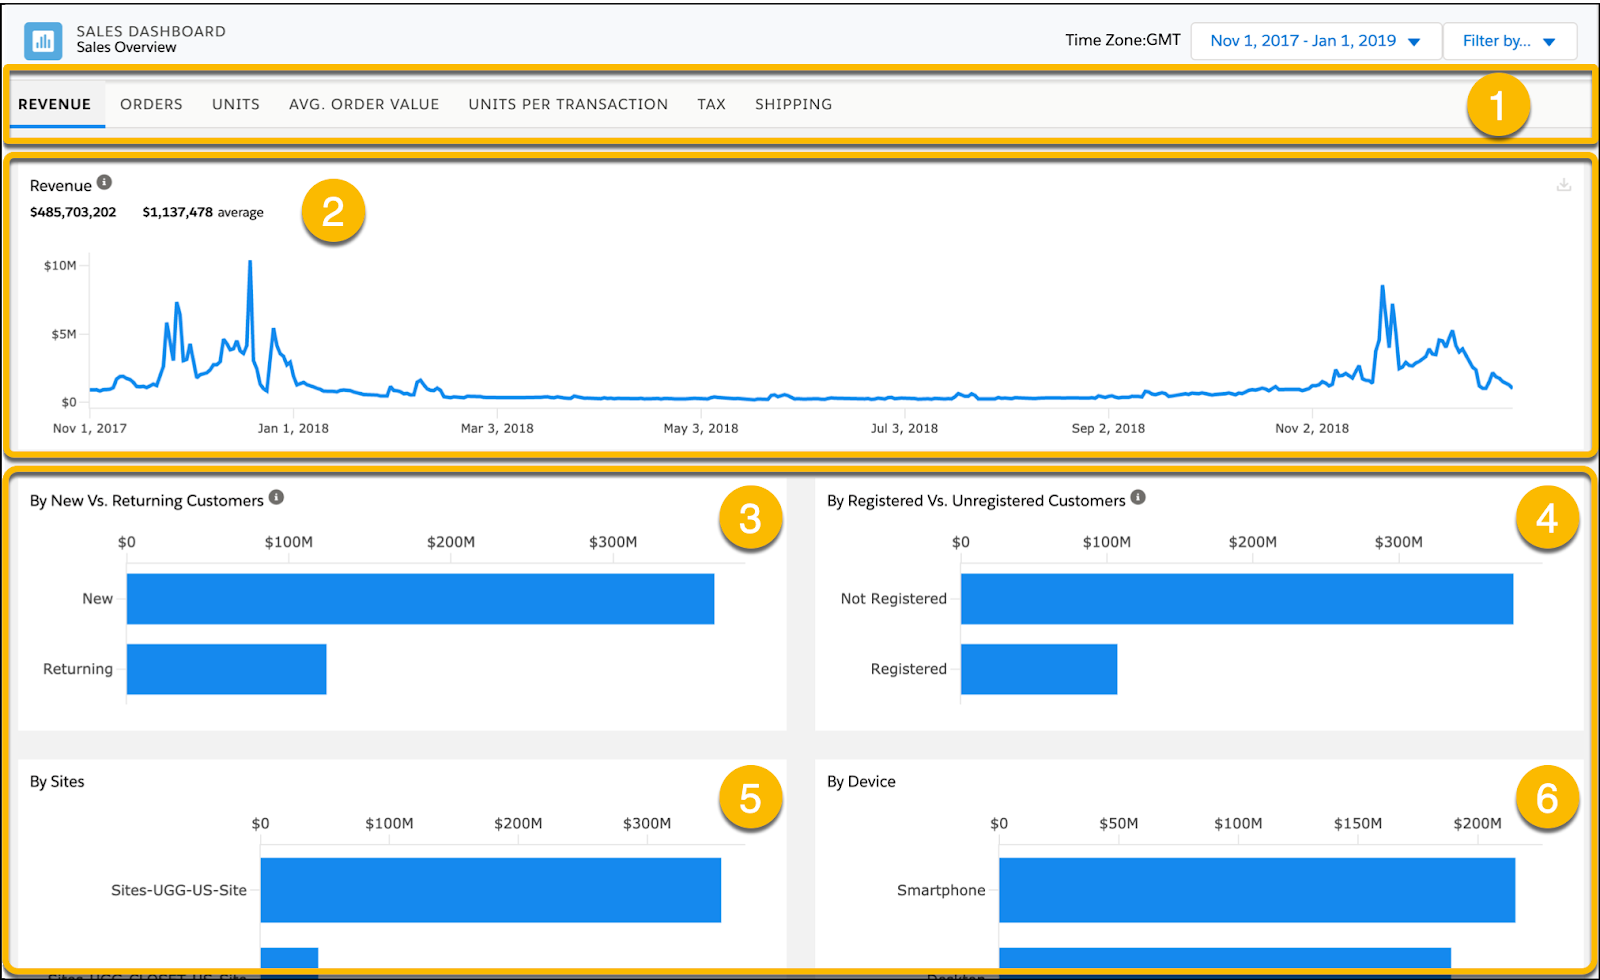Click the Sales Overview subtitle
This screenshot has height=980, width=1600.
(126, 47)
